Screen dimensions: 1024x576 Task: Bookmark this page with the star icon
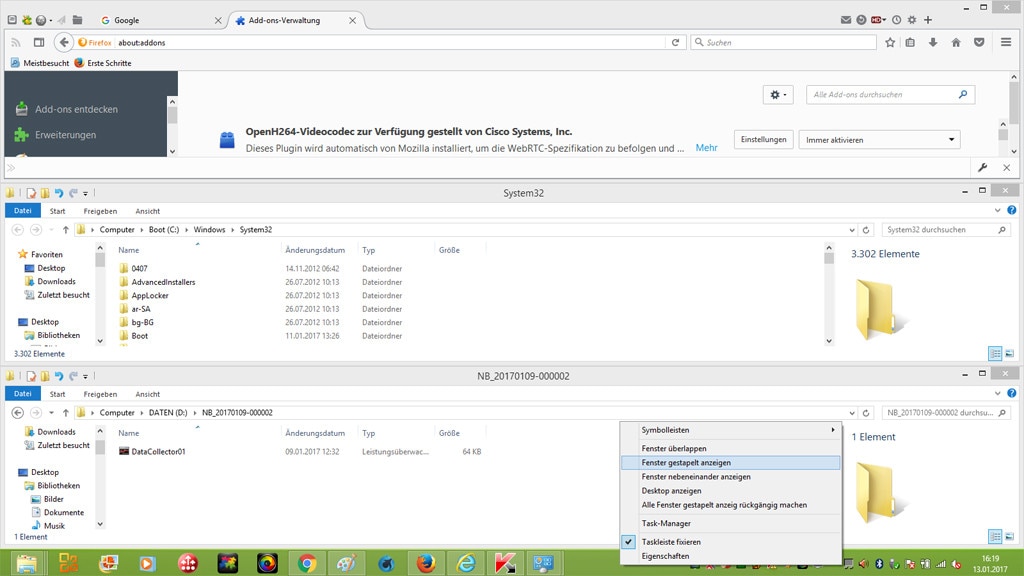click(x=889, y=42)
